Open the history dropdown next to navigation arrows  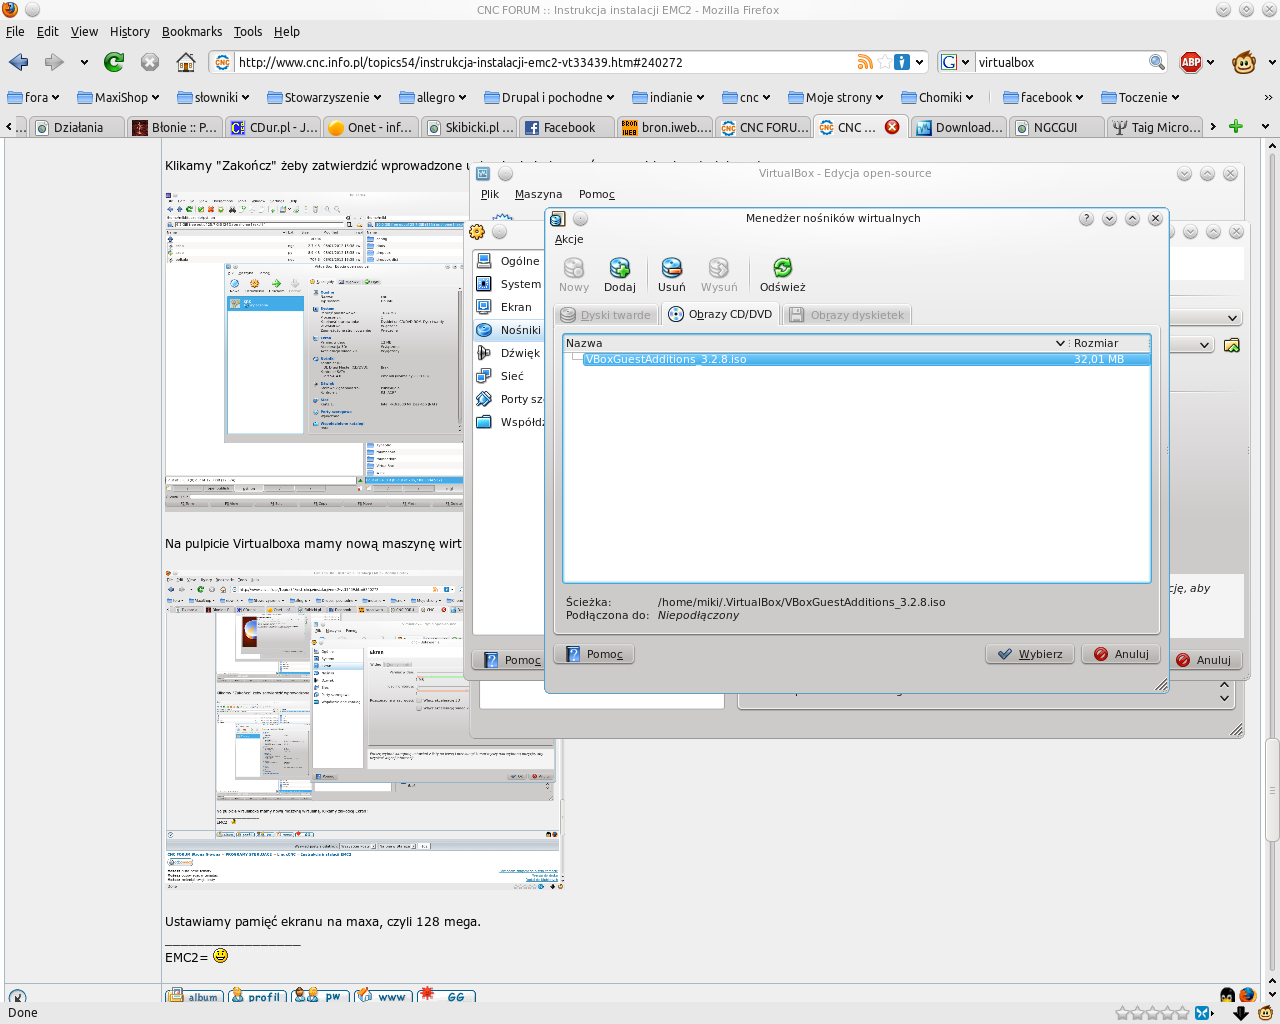point(84,62)
